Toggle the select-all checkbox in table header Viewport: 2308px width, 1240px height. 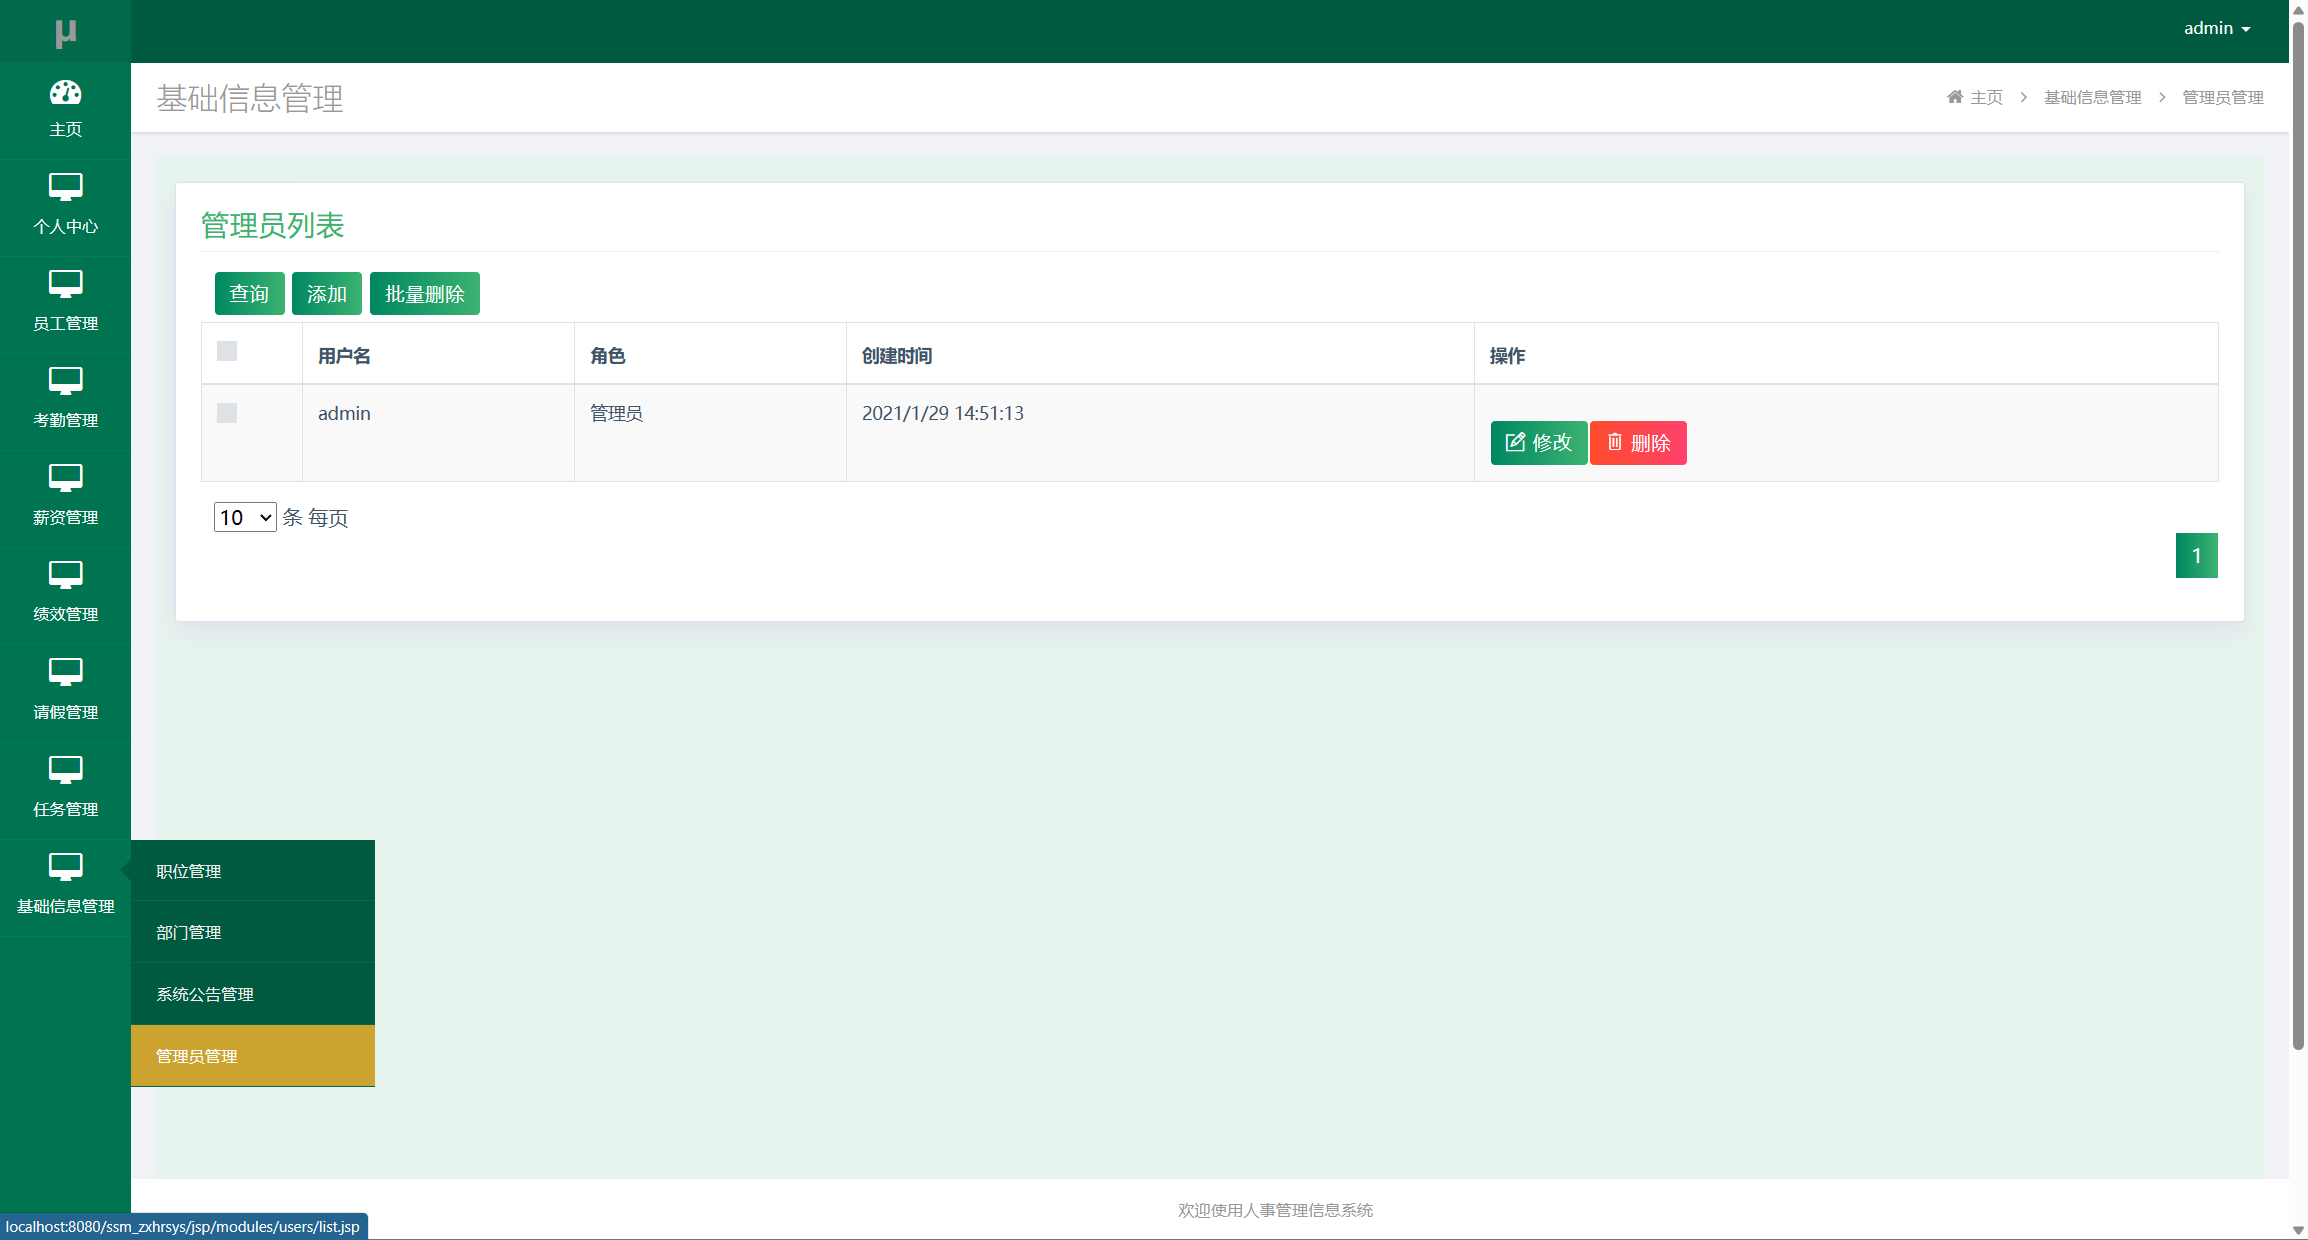pyautogui.click(x=227, y=351)
